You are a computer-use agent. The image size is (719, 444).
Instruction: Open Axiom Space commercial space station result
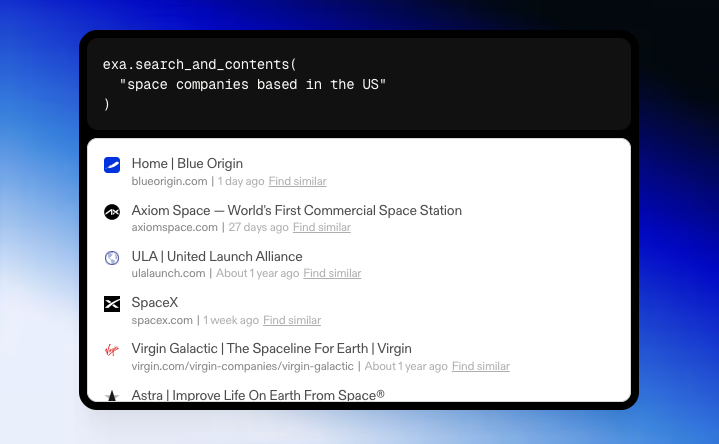pyautogui.click(x=297, y=211)
